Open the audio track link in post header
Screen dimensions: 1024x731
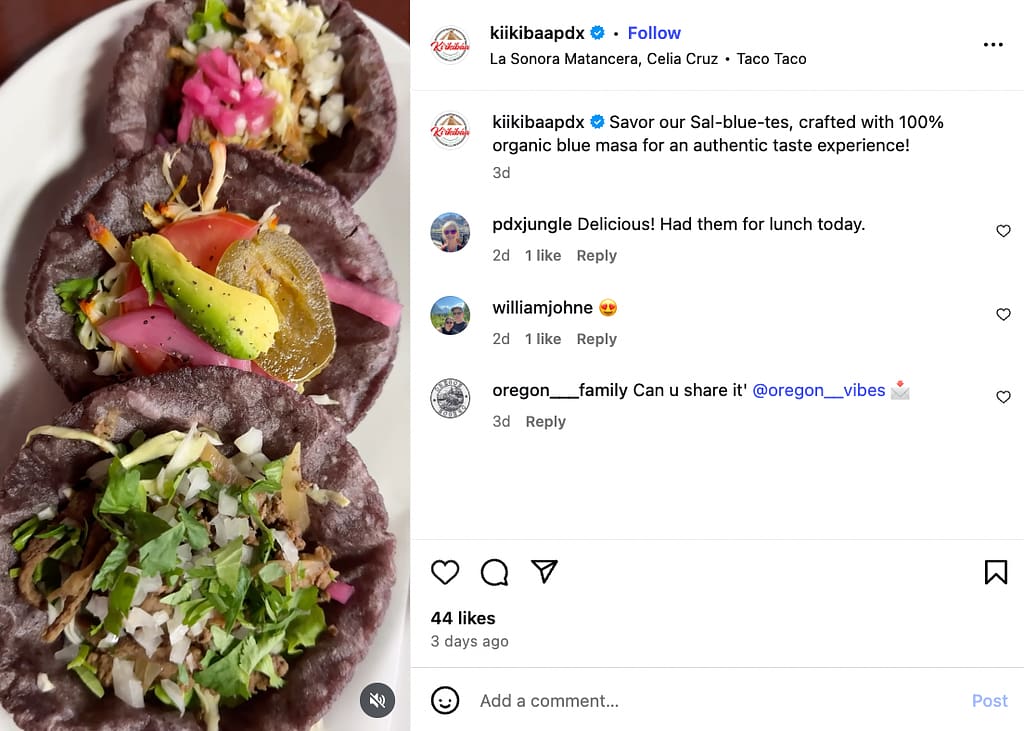click(x=603, y=59)
